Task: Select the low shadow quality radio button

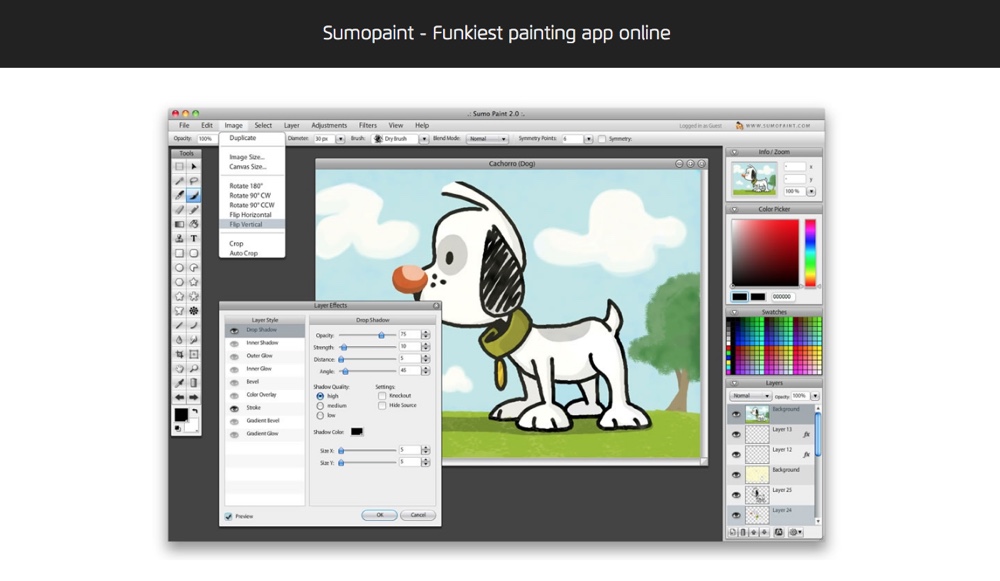Action: (320, 415)
